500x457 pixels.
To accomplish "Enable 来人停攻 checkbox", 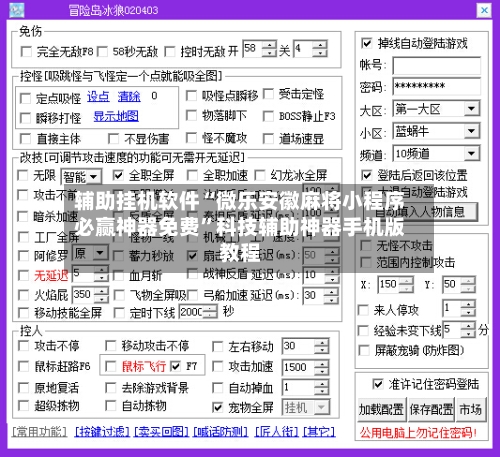I will click(x=363, y=310).
